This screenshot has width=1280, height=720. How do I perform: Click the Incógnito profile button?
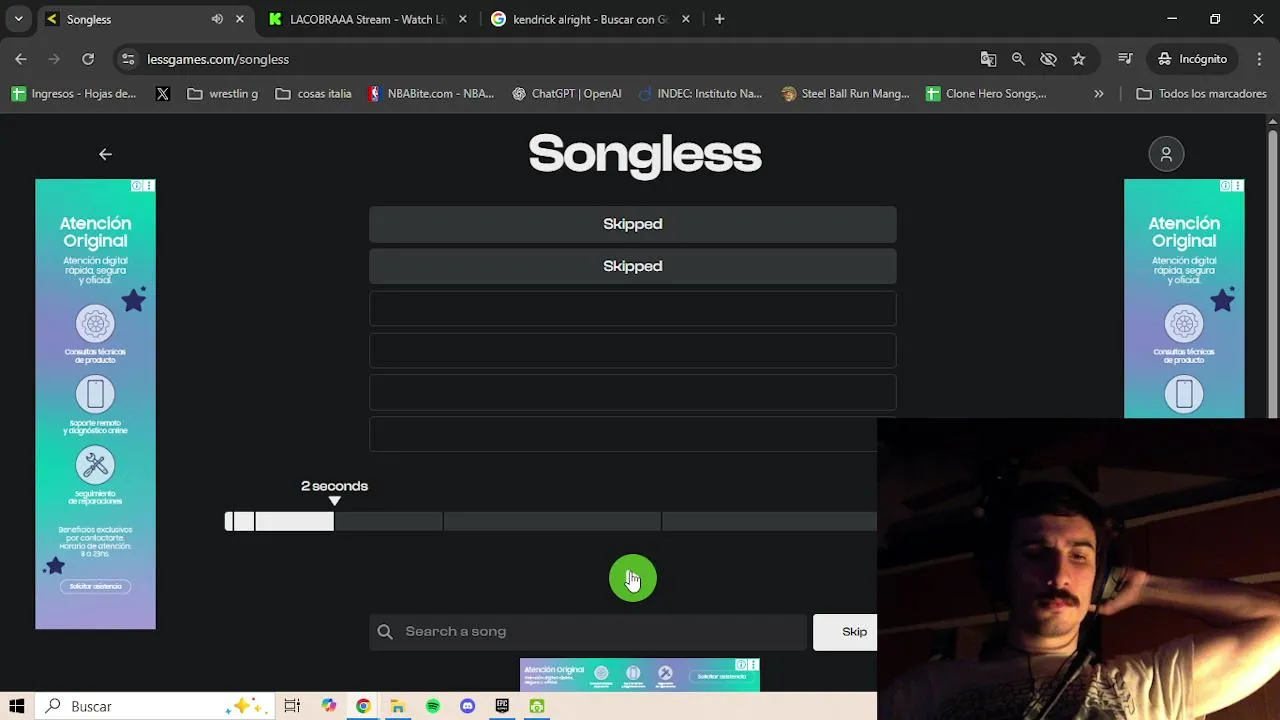point(1192,59)
